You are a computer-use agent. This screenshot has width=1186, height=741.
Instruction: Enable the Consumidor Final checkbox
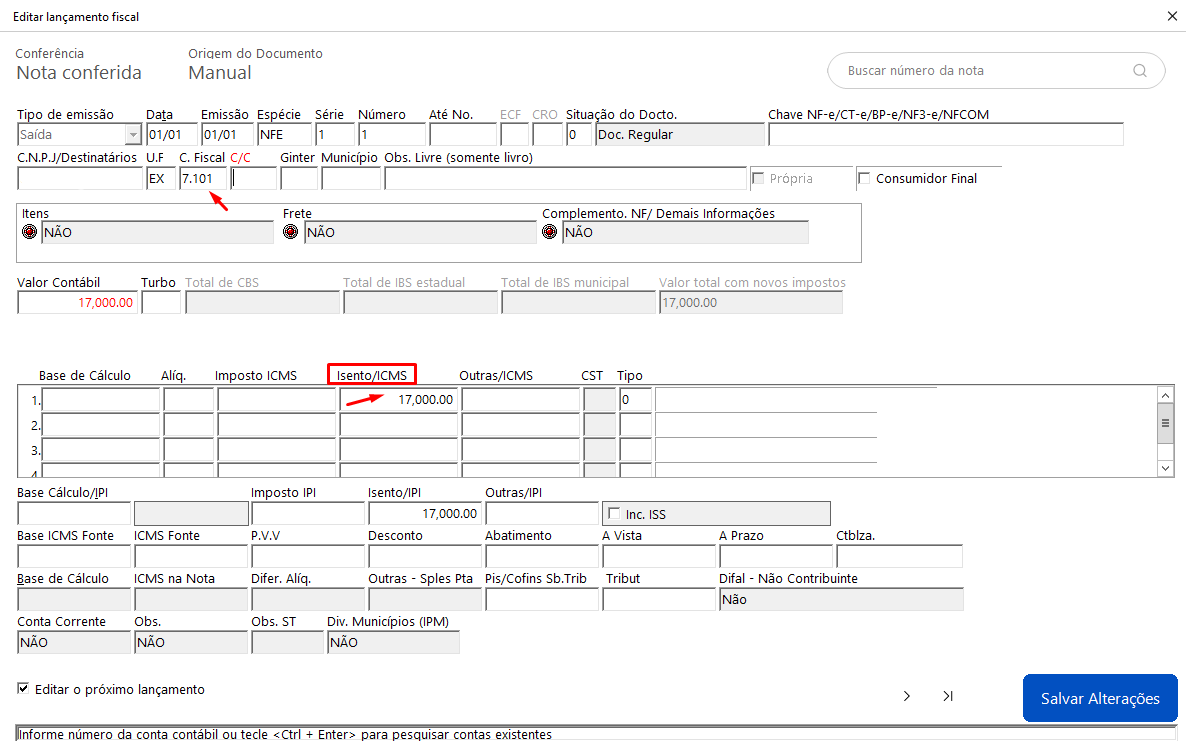click(864, 178)
